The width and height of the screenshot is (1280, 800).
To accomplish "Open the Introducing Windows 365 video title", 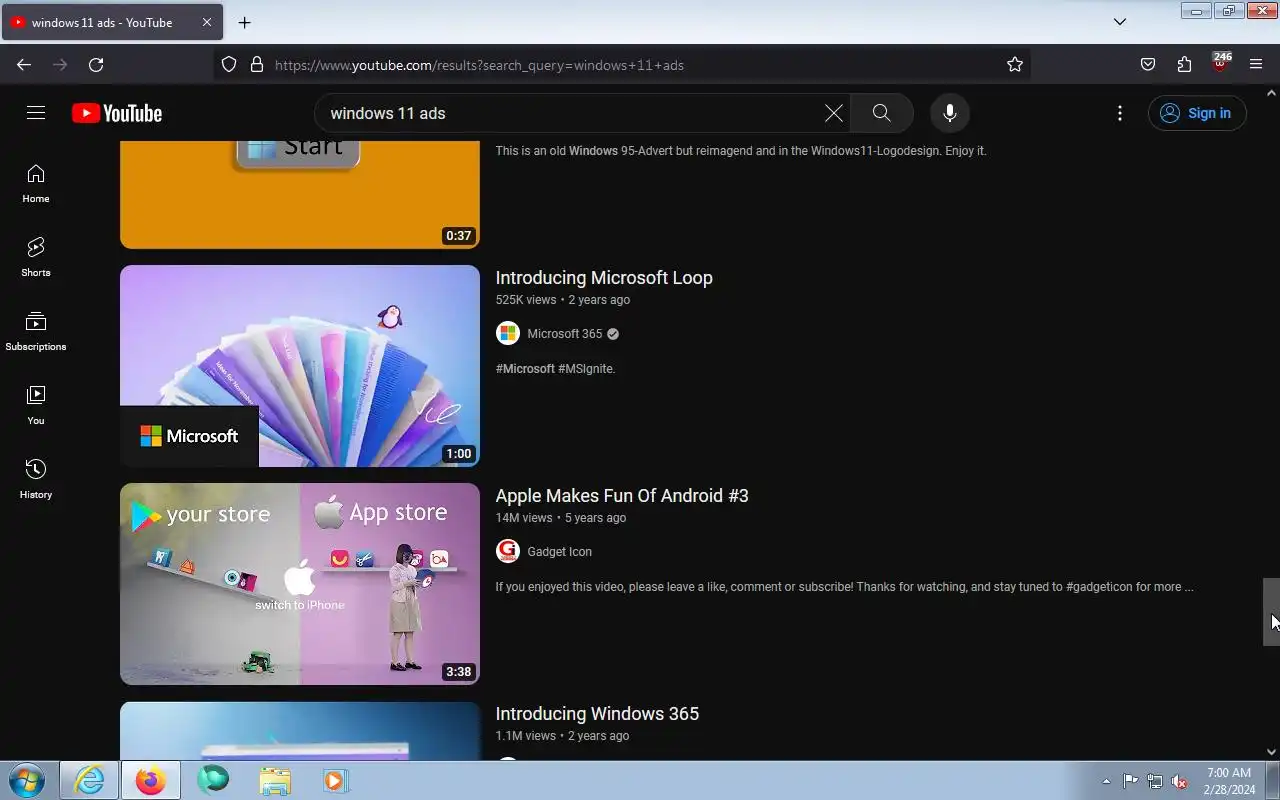I will click(597, 714).
